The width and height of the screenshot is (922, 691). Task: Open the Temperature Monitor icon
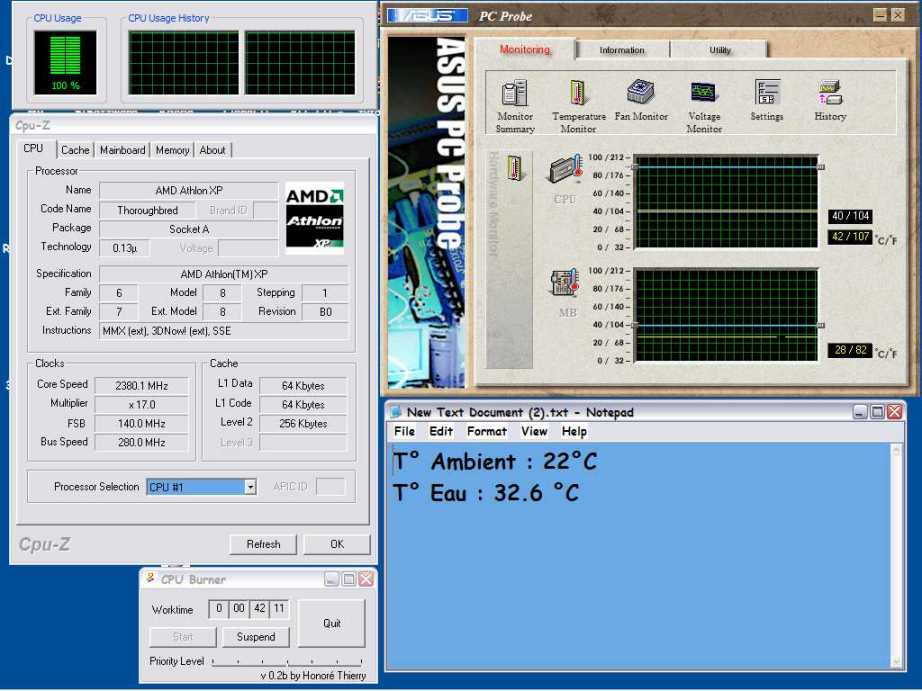(x=579, y=106)
